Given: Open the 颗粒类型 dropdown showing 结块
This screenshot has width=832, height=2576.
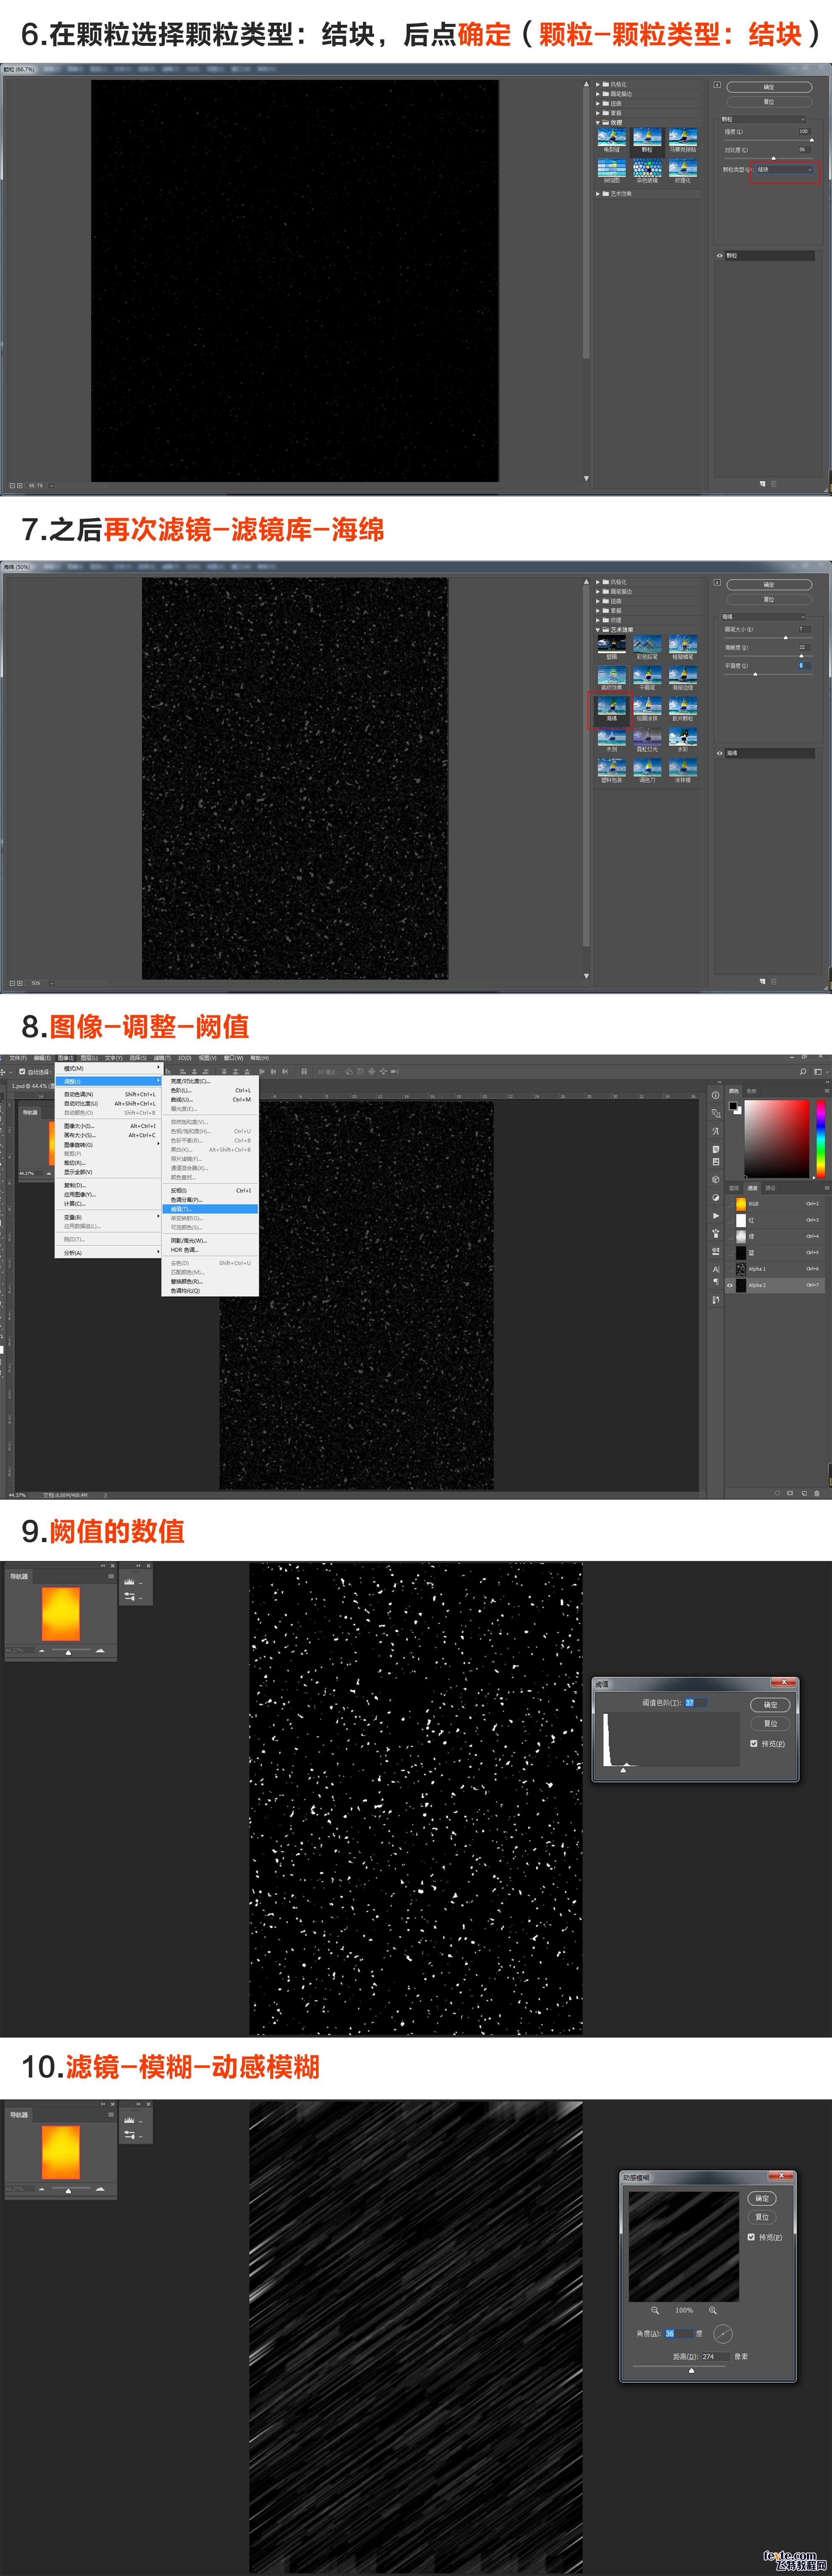Looking at the screenshot, I should coord(785,169).
